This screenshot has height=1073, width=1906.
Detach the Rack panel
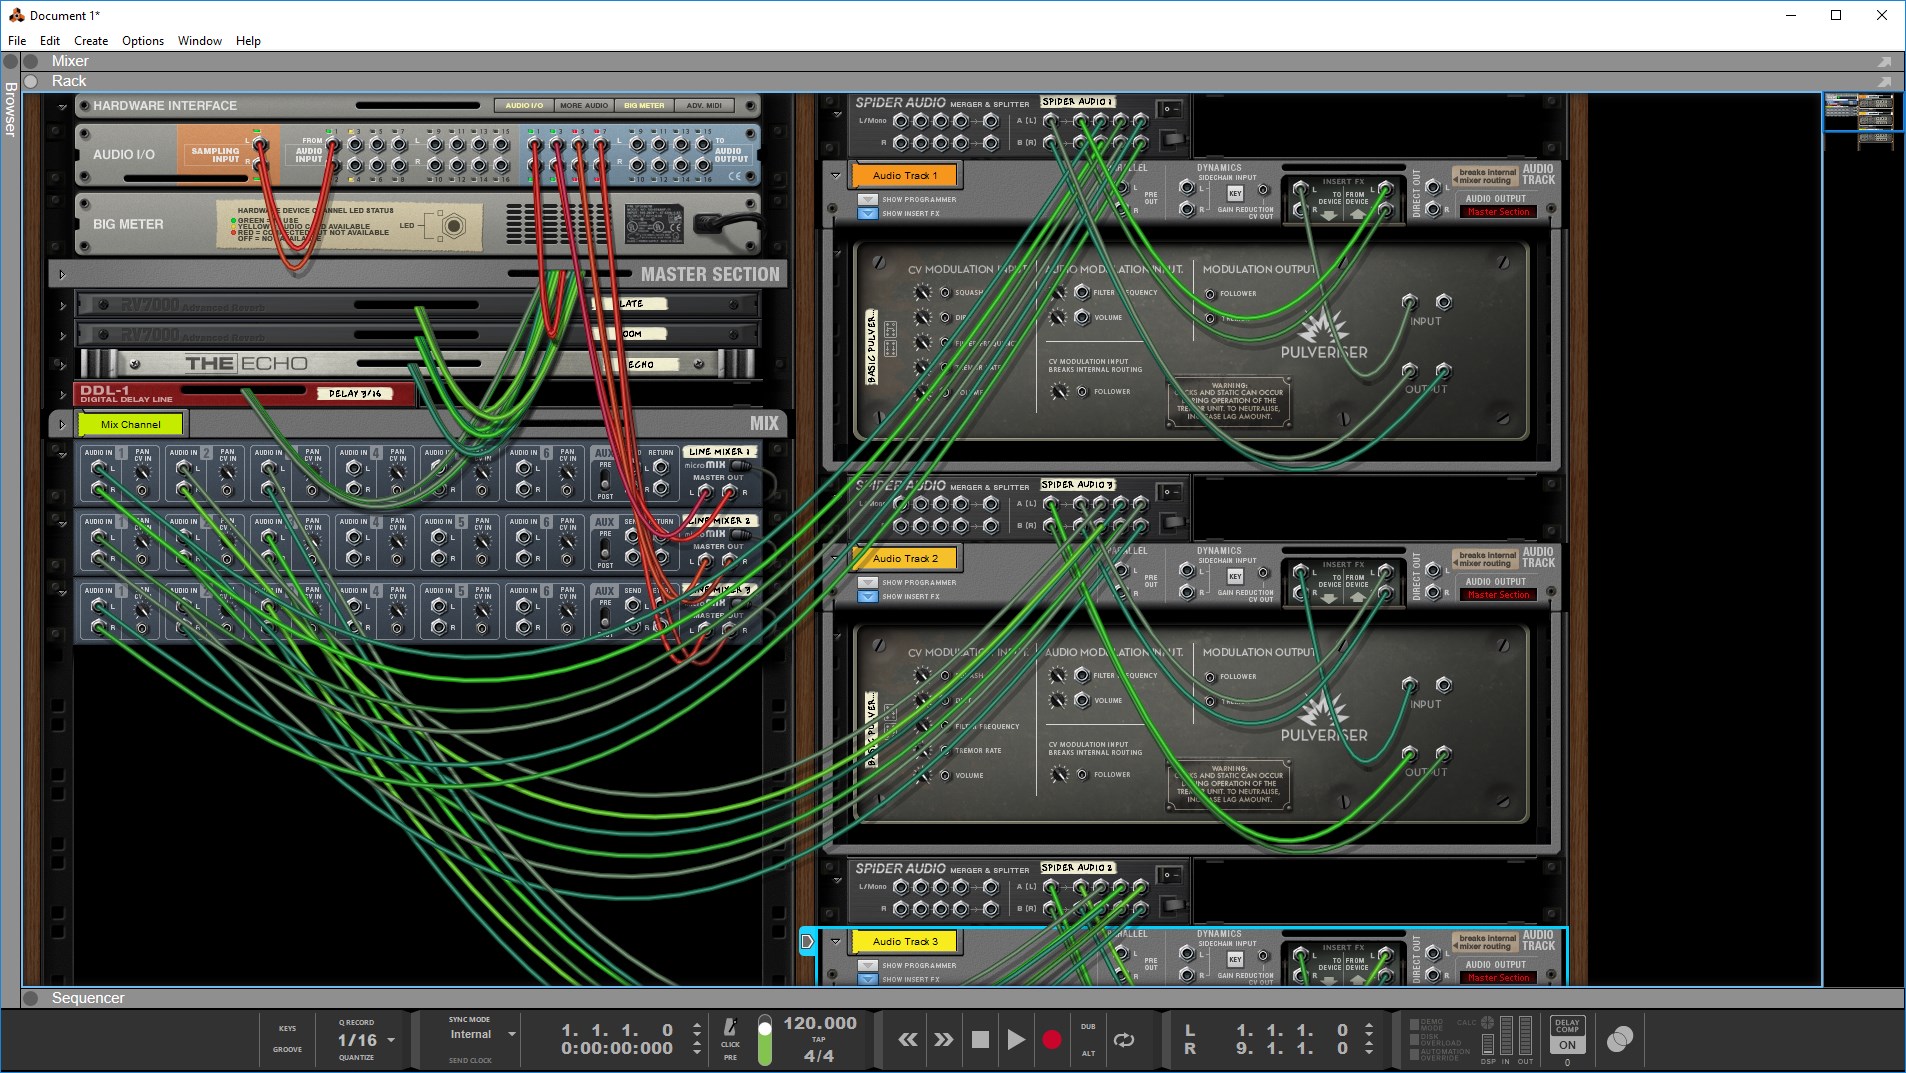1884,82
